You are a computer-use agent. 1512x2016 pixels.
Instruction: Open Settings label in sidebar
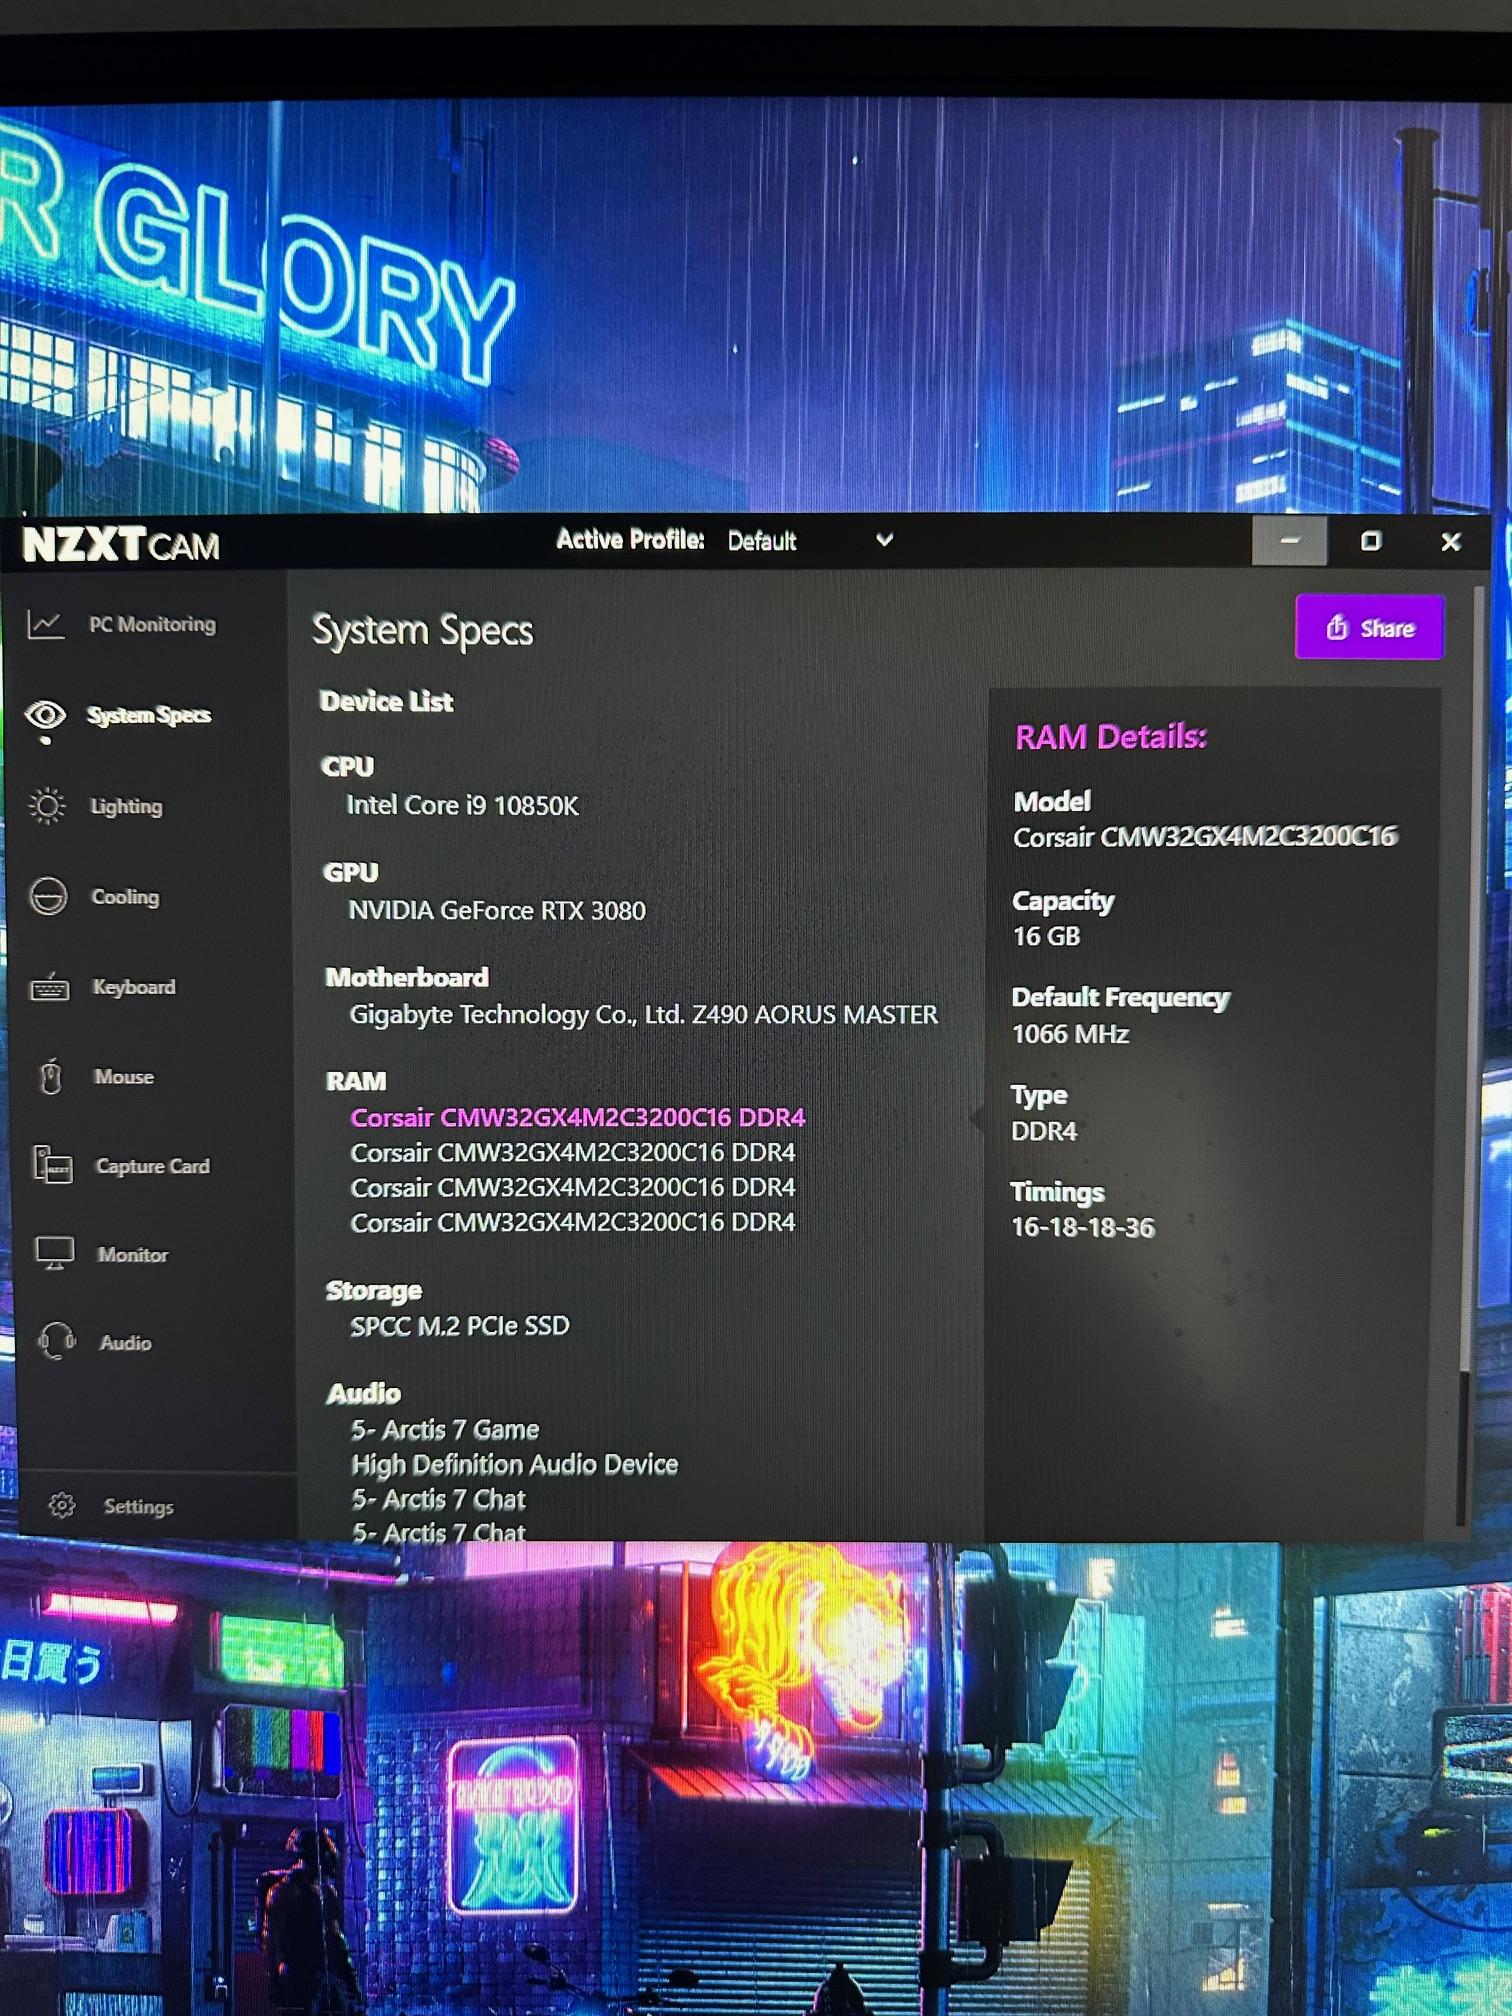coord(138,1506)
